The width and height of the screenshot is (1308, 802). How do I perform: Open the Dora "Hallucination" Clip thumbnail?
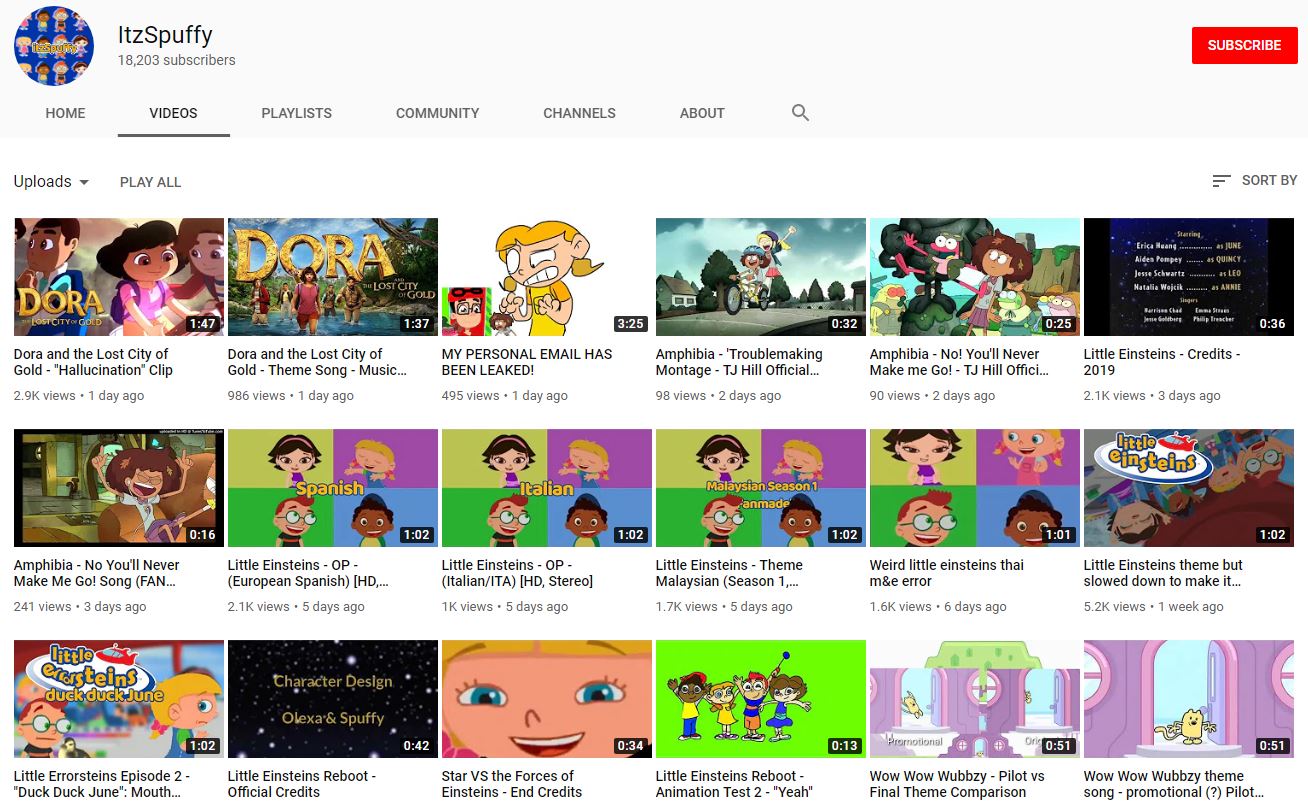[x=119, y=277]
